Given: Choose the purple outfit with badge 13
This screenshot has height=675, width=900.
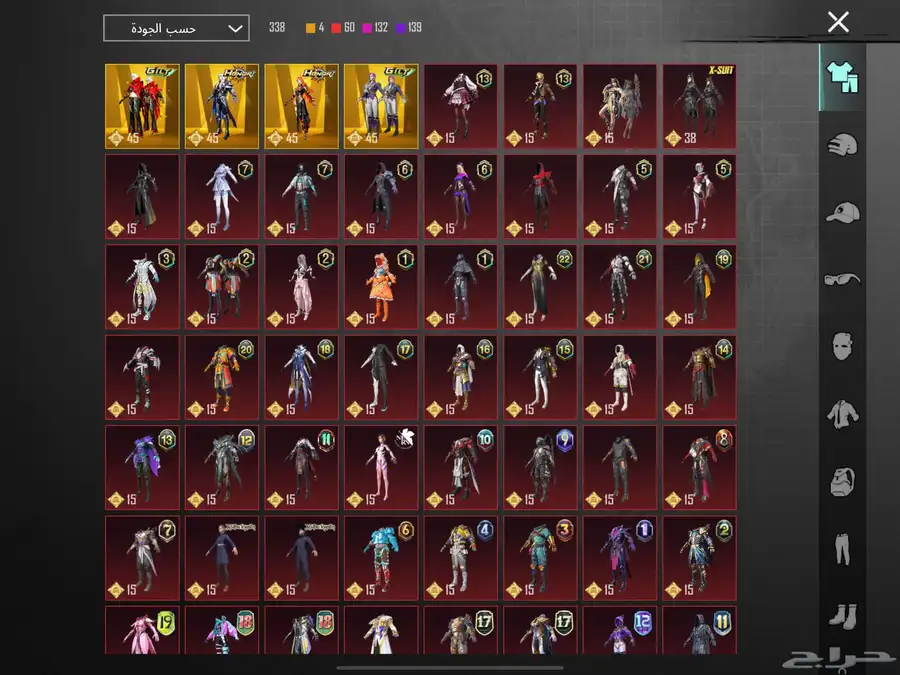Looking at the screenshot, I should click(142, 468).
